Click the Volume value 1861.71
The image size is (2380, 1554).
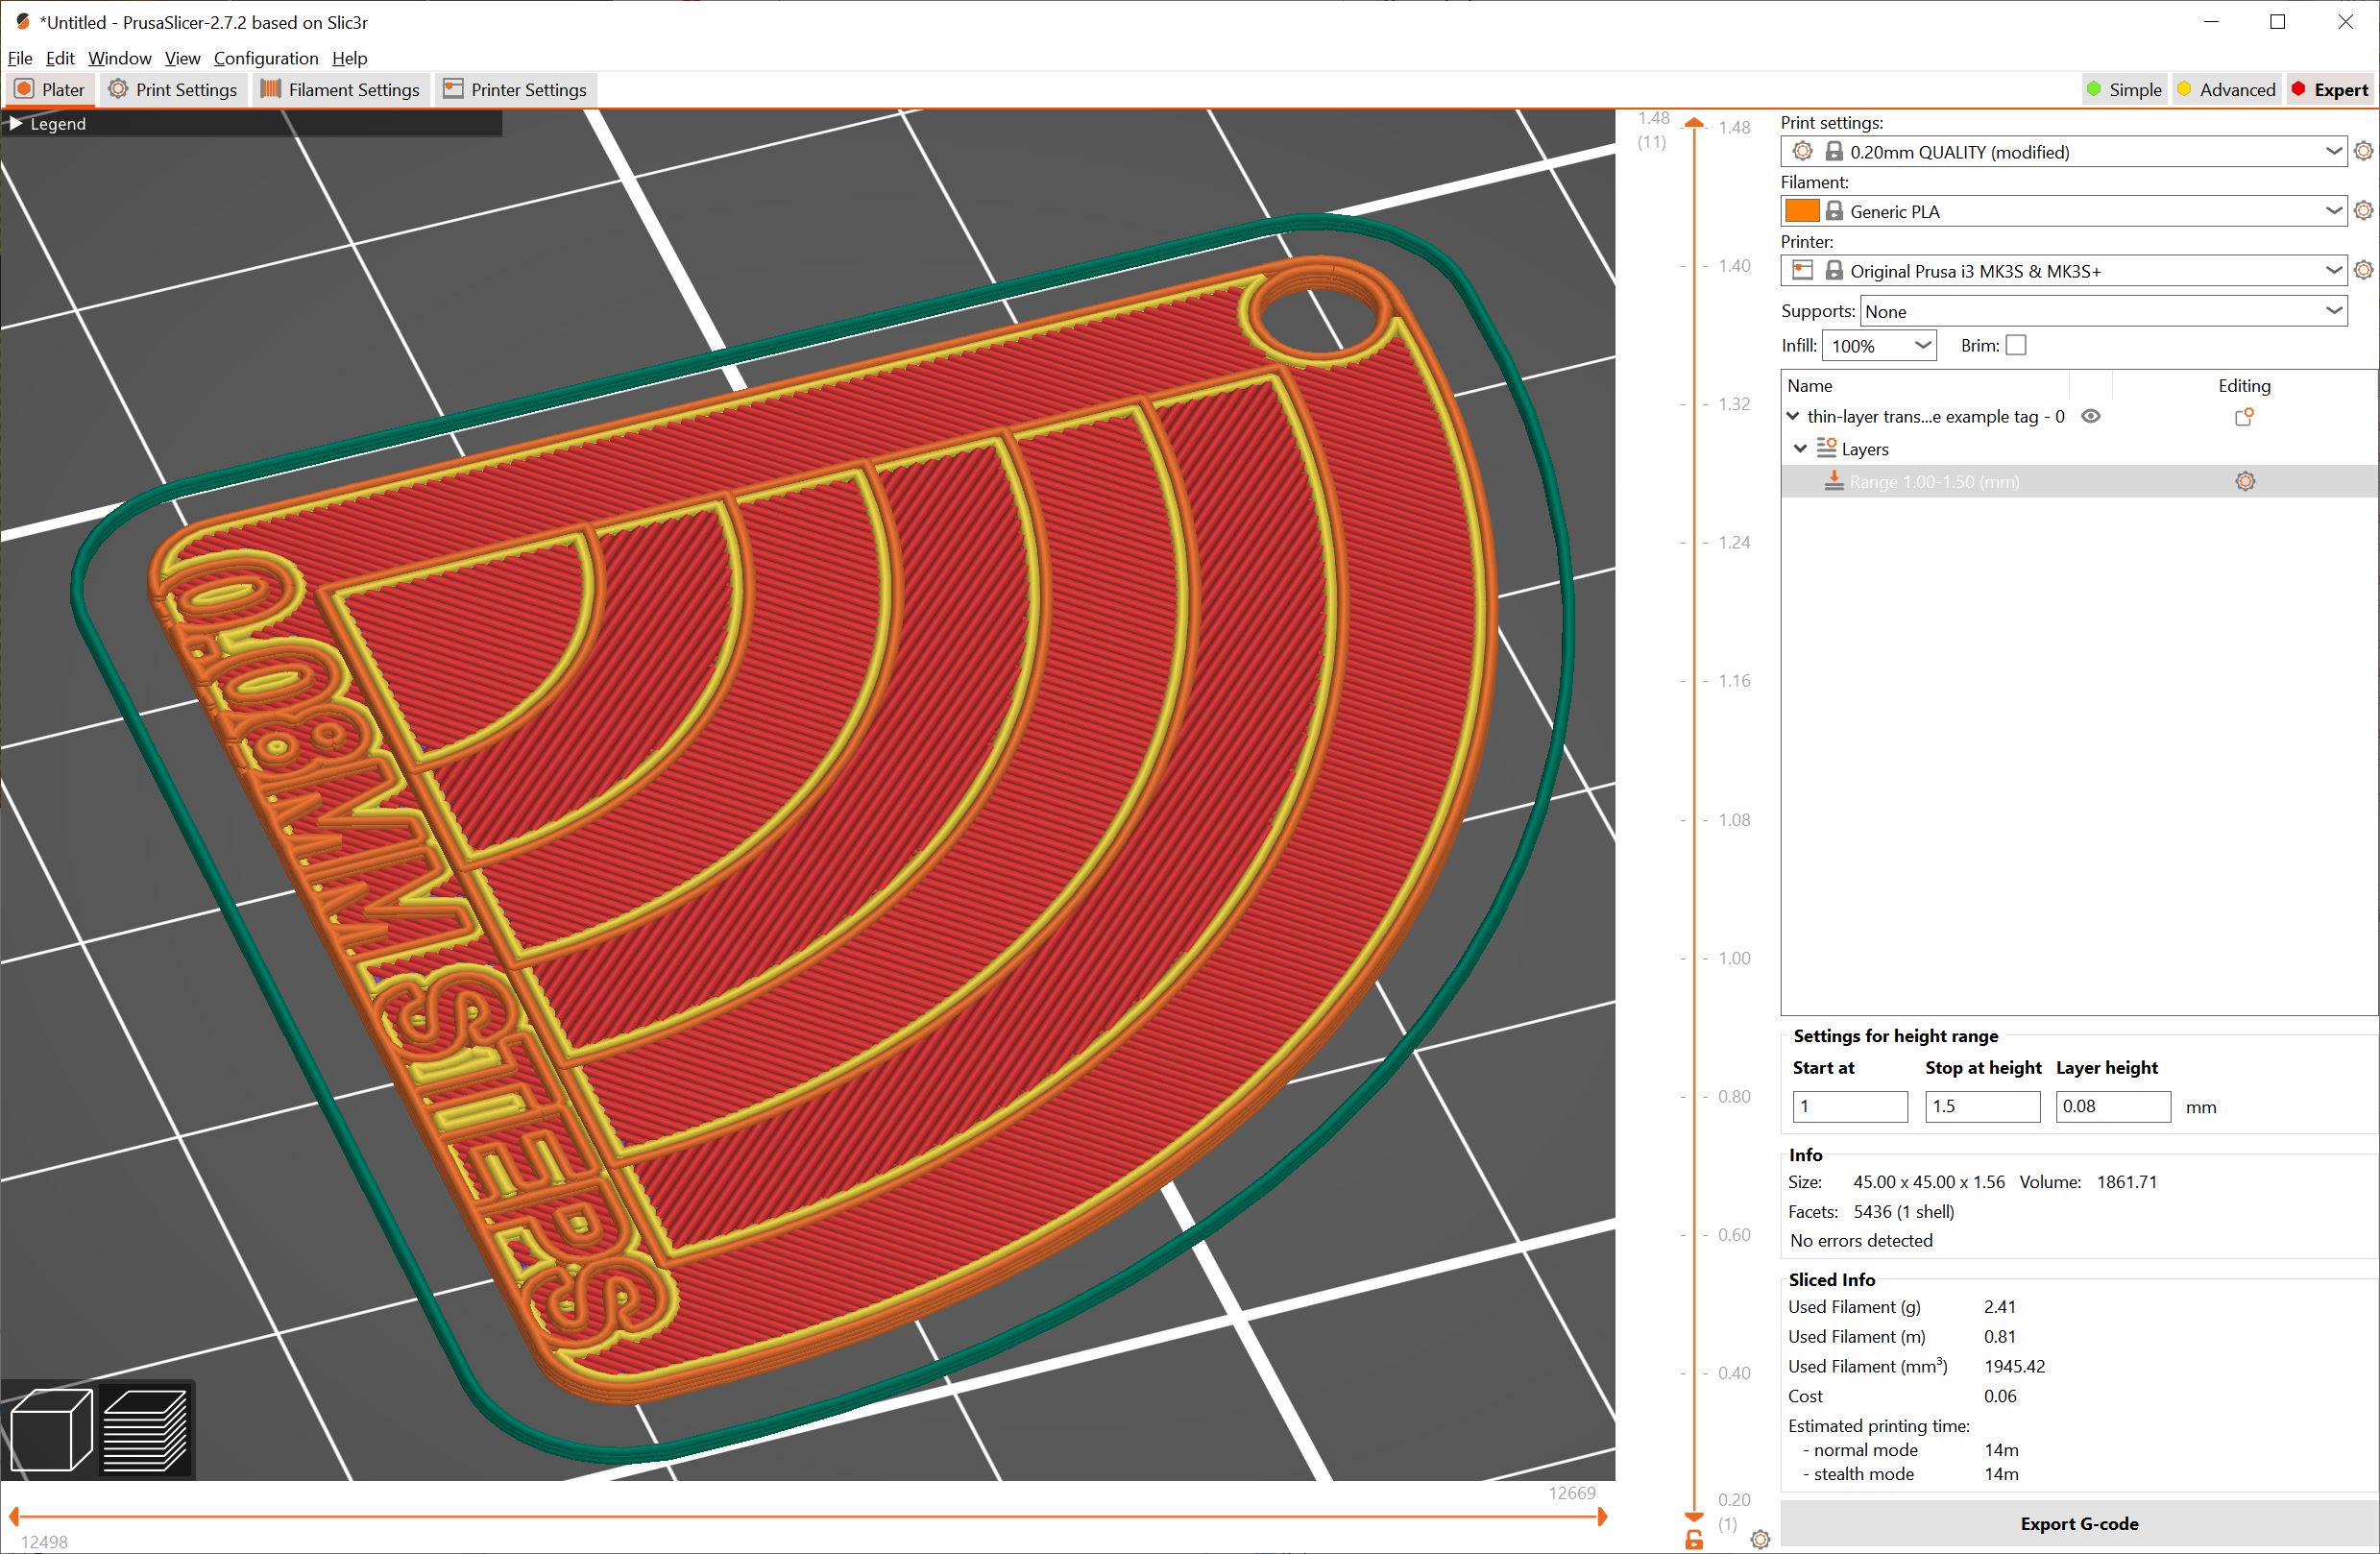2126,1181
